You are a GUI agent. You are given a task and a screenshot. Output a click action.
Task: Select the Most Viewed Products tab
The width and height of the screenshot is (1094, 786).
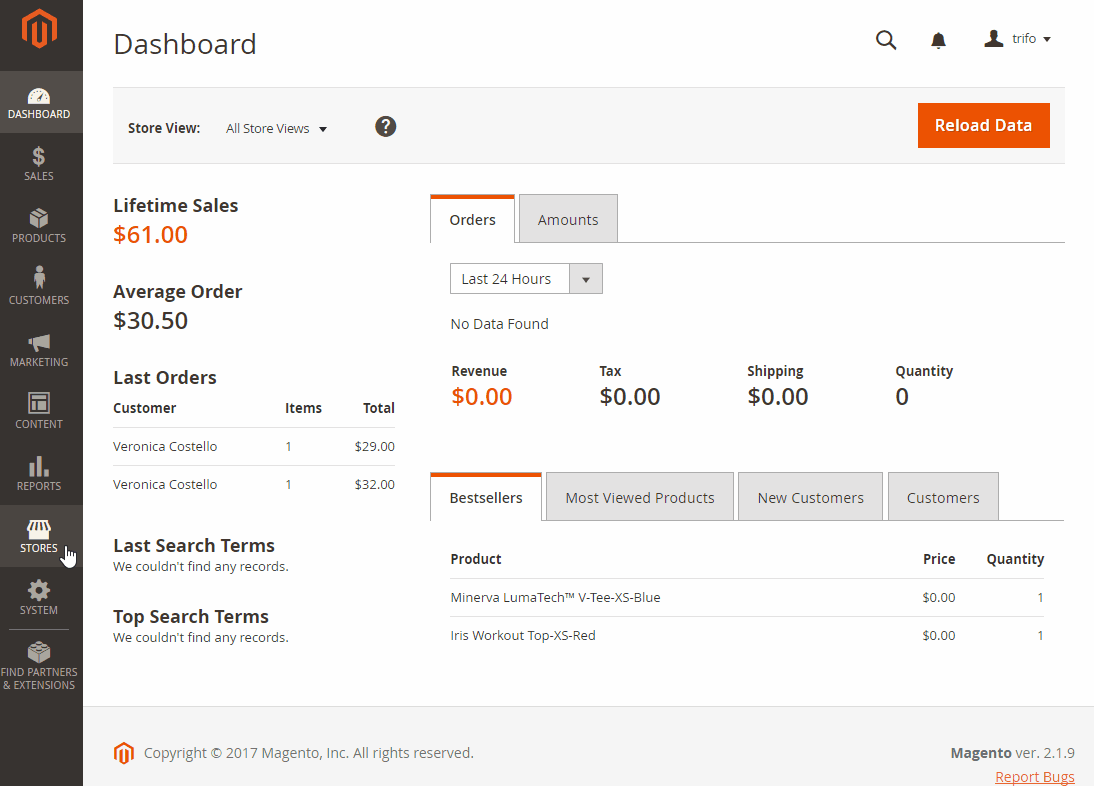640,497
